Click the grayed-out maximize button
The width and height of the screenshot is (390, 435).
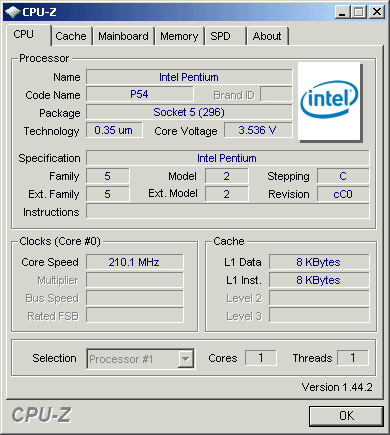coord(359,12)
